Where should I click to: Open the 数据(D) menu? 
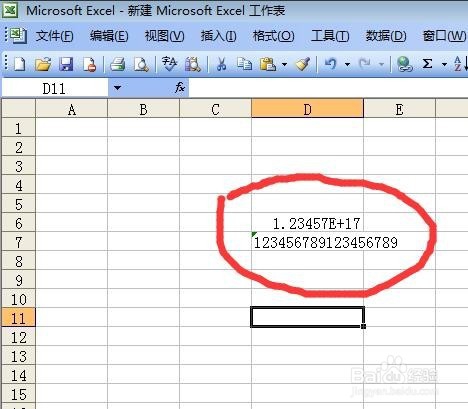click(386, 36)
